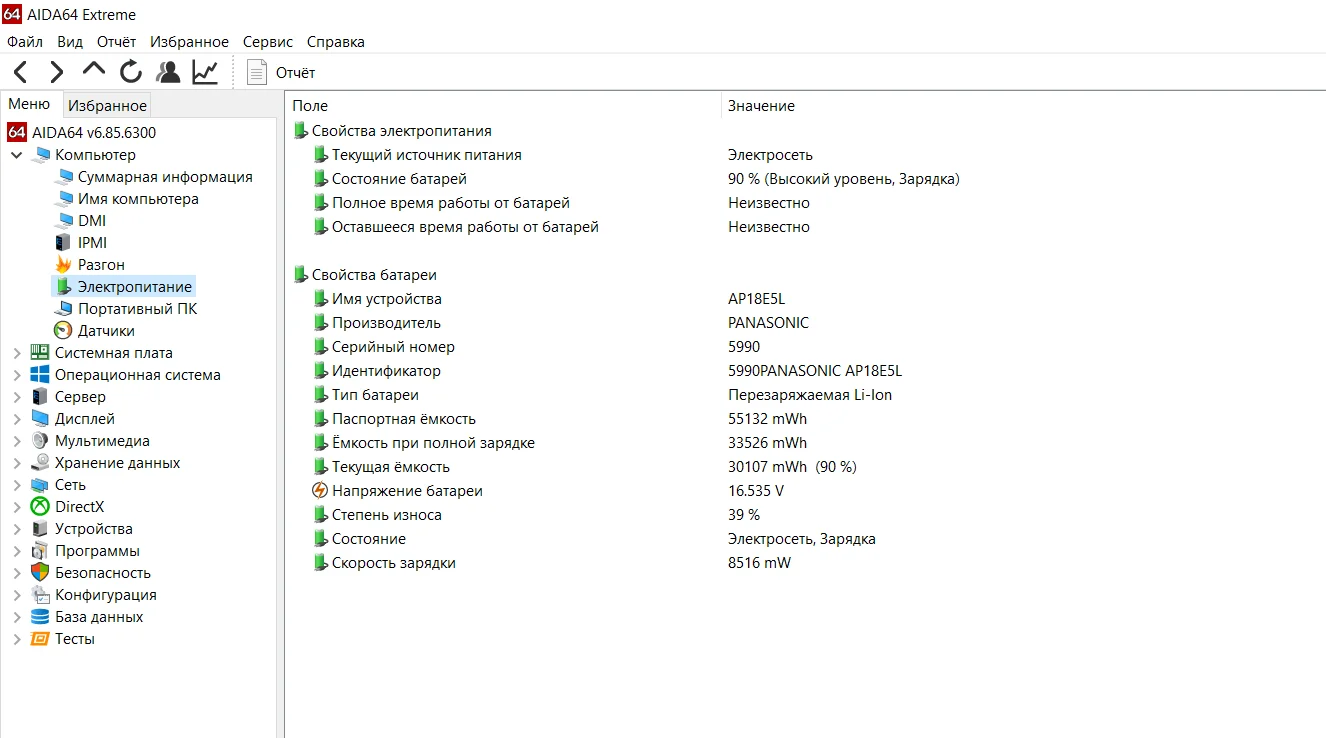This screenshot has height=738, width=1326.
Task: Switch to the Меню sidebar tab
Action: point(29,104)
